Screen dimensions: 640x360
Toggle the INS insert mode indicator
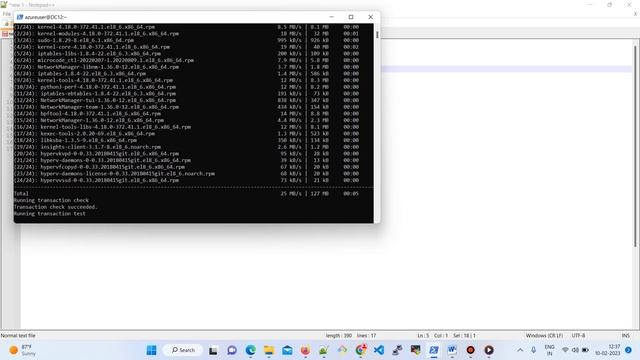click(626, 336)
